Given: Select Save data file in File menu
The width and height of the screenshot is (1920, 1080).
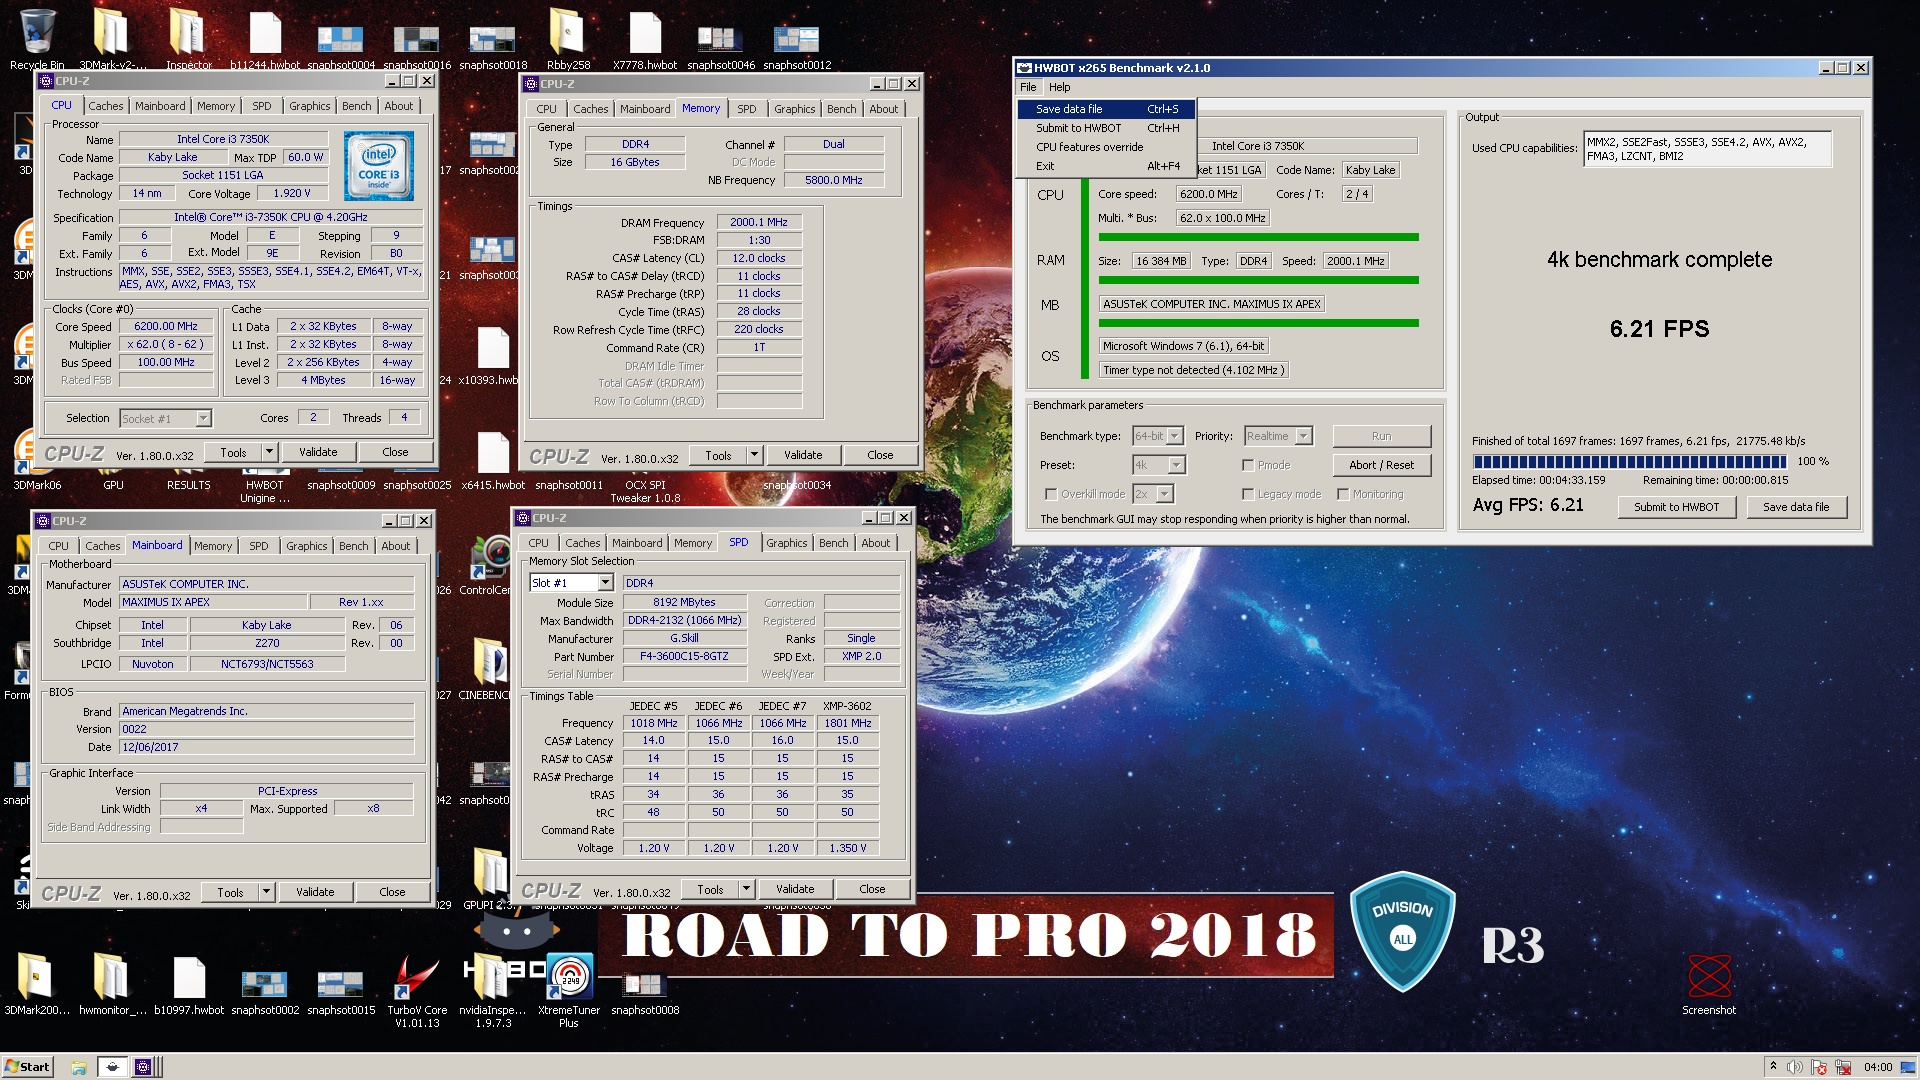Looking at the screenshot, I should (1106, 109).
